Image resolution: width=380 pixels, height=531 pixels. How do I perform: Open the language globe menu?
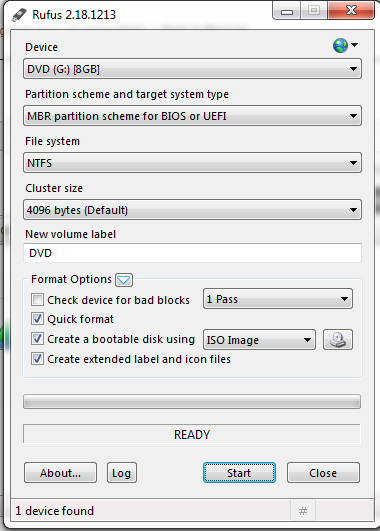click(x=345, y=45)
